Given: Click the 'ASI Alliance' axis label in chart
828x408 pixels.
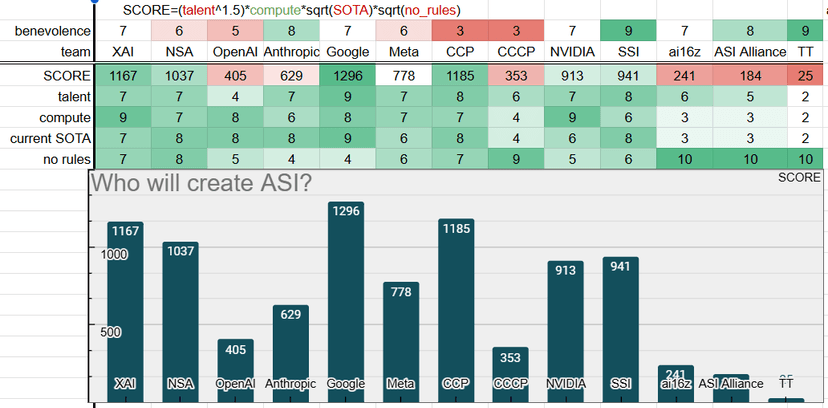Looking at the screenshot, I should pos(731,384).
